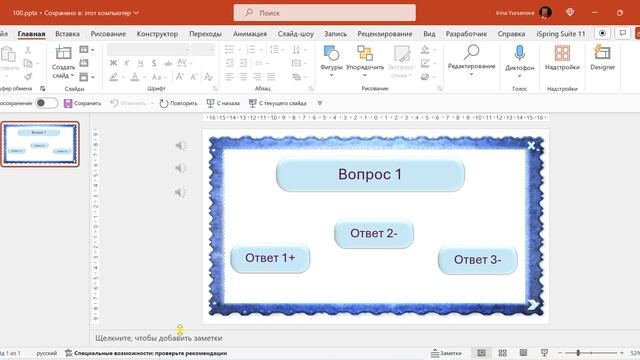The image size is (640, 360).
Task: Switch to slide sorter view in status bar
Action: pos(502,353)
